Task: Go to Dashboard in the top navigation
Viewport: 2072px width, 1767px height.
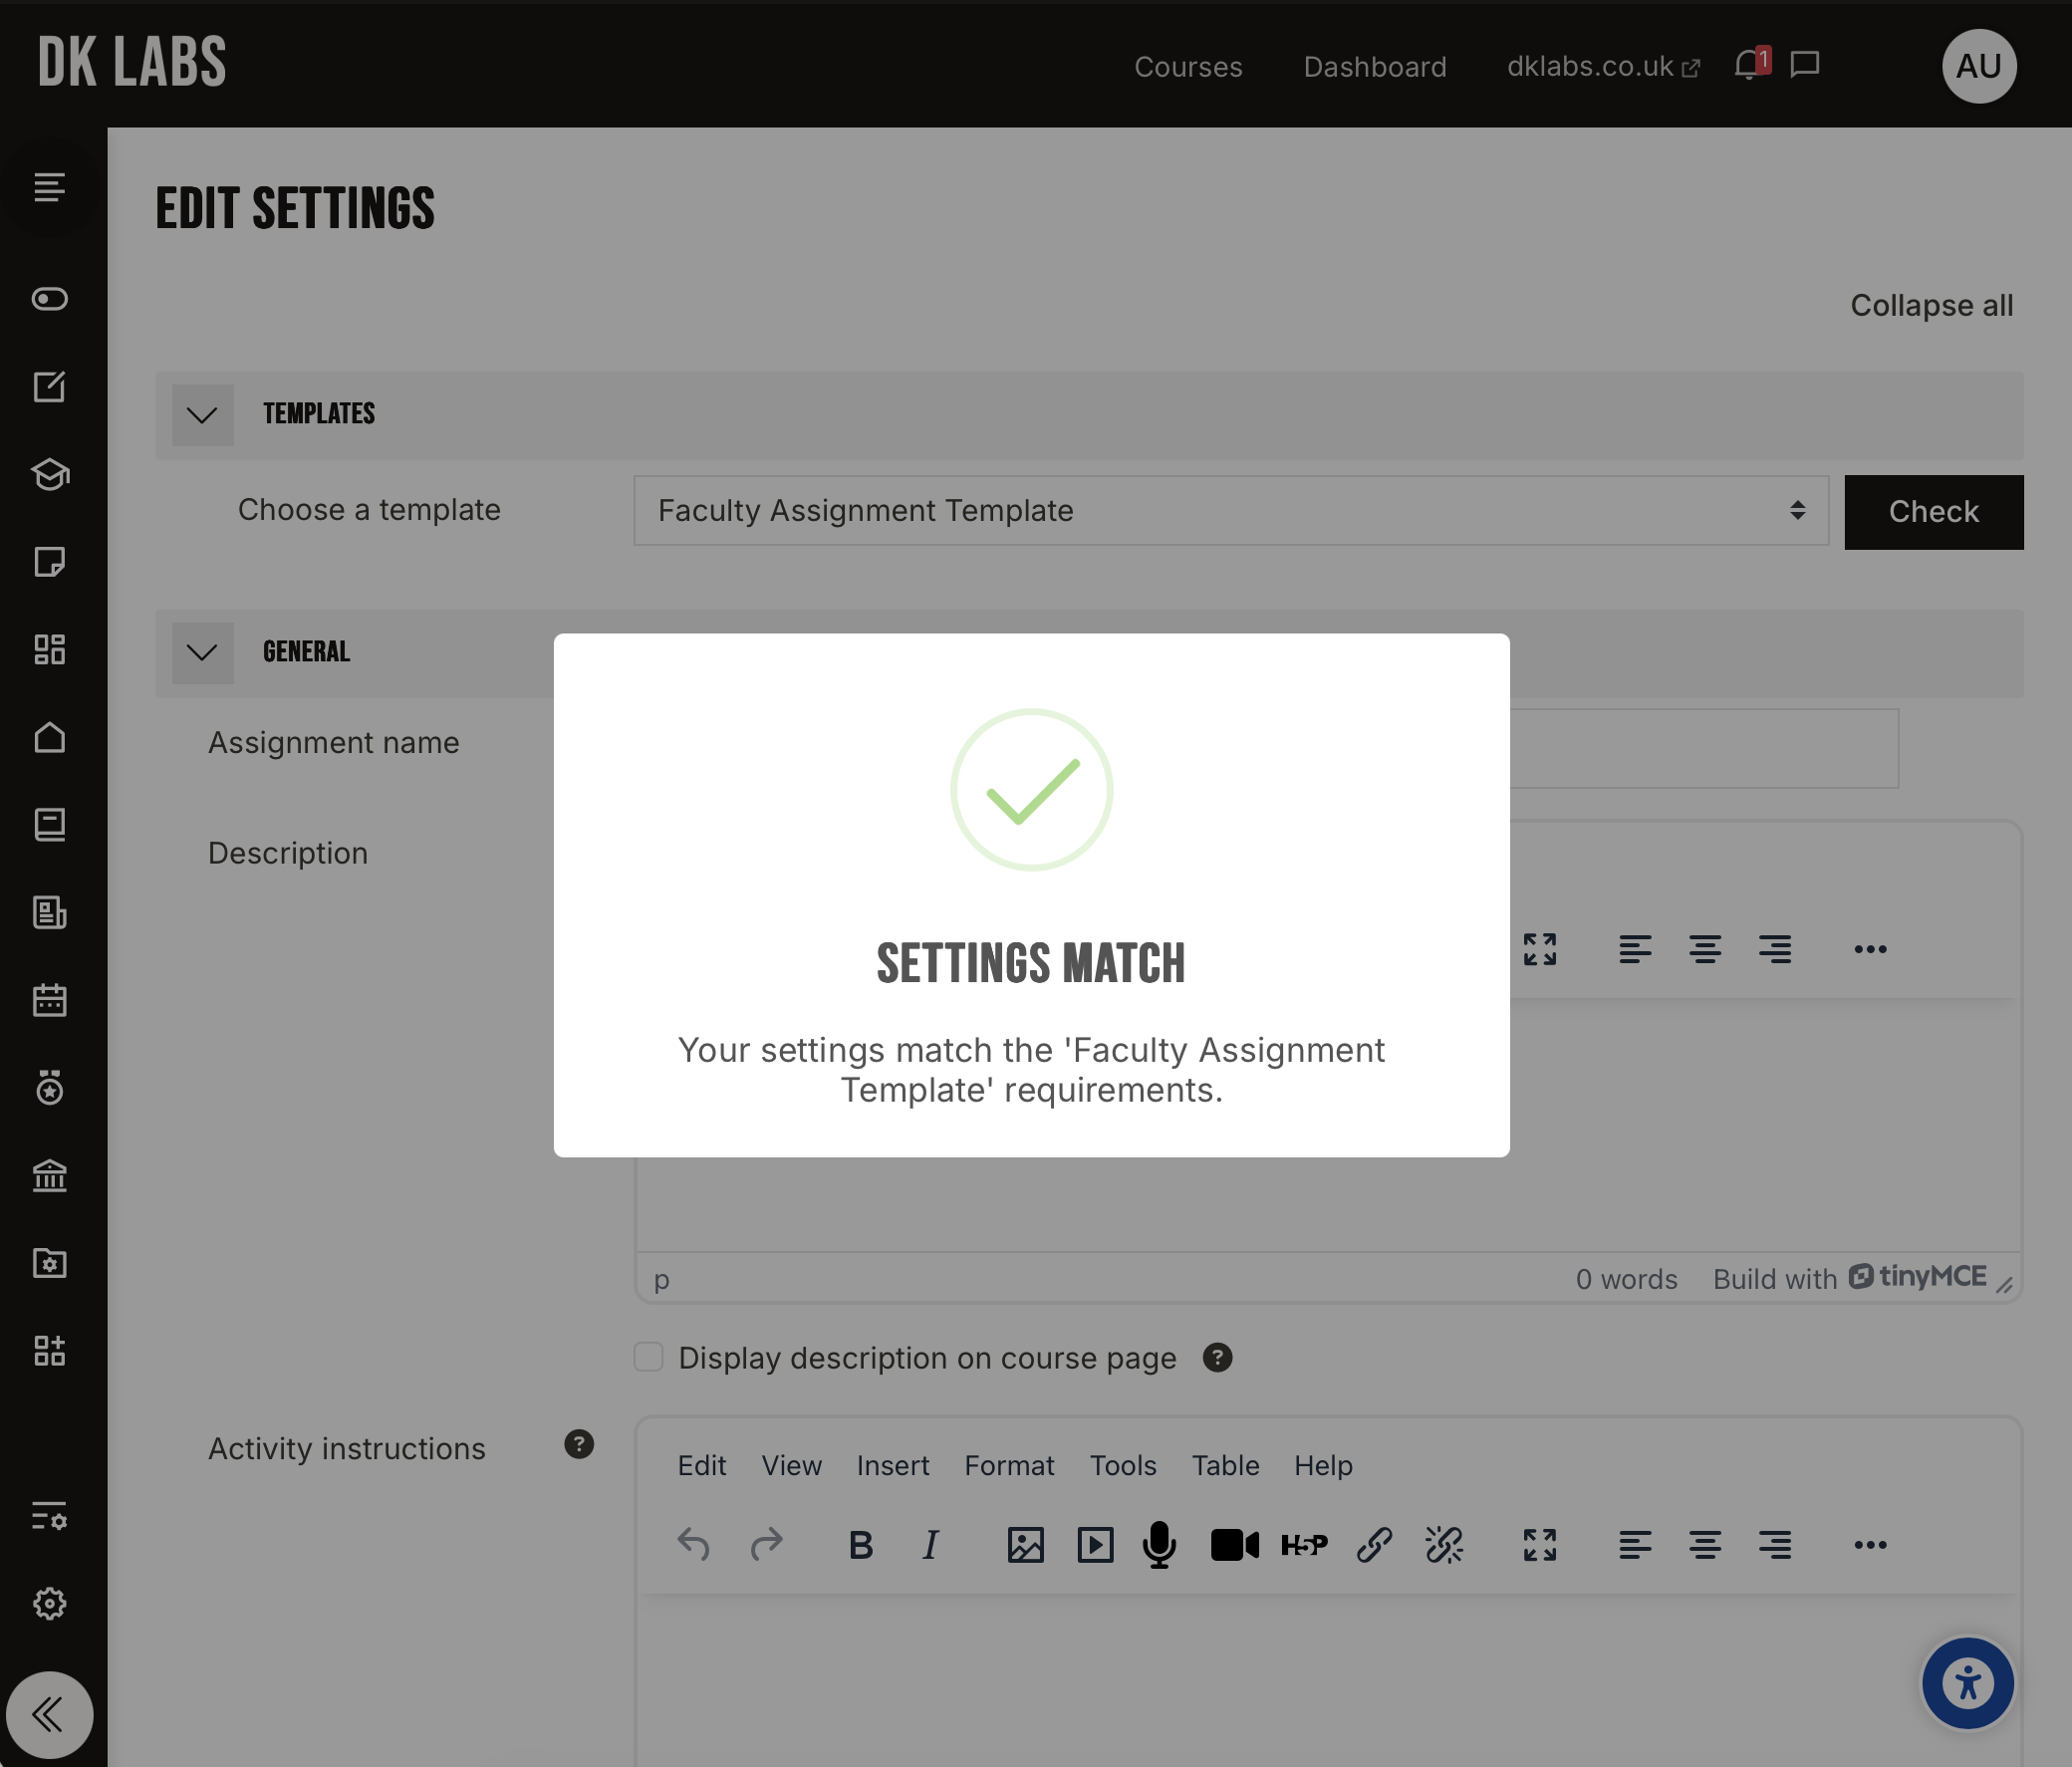Action: click(x=1375, y=67)
